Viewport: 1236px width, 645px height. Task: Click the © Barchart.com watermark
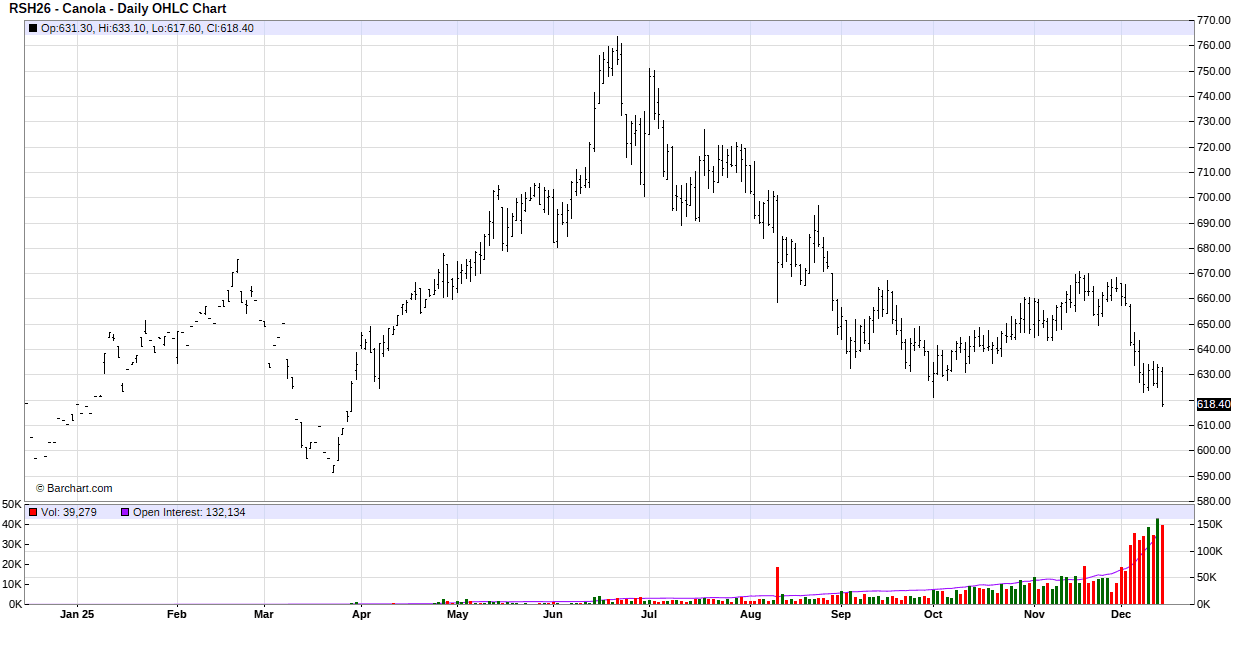pyautogui.click(x=74, y=488)
